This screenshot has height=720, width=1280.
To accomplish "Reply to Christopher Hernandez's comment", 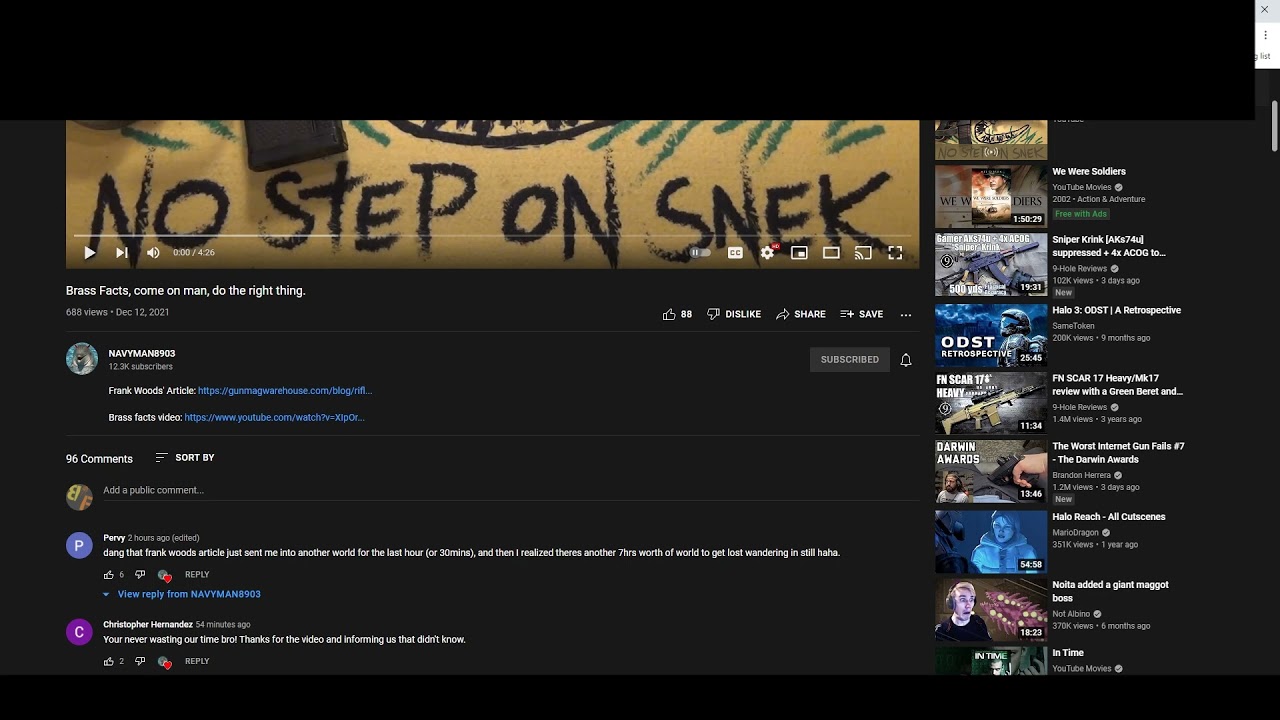I will [x=197, y=662].
